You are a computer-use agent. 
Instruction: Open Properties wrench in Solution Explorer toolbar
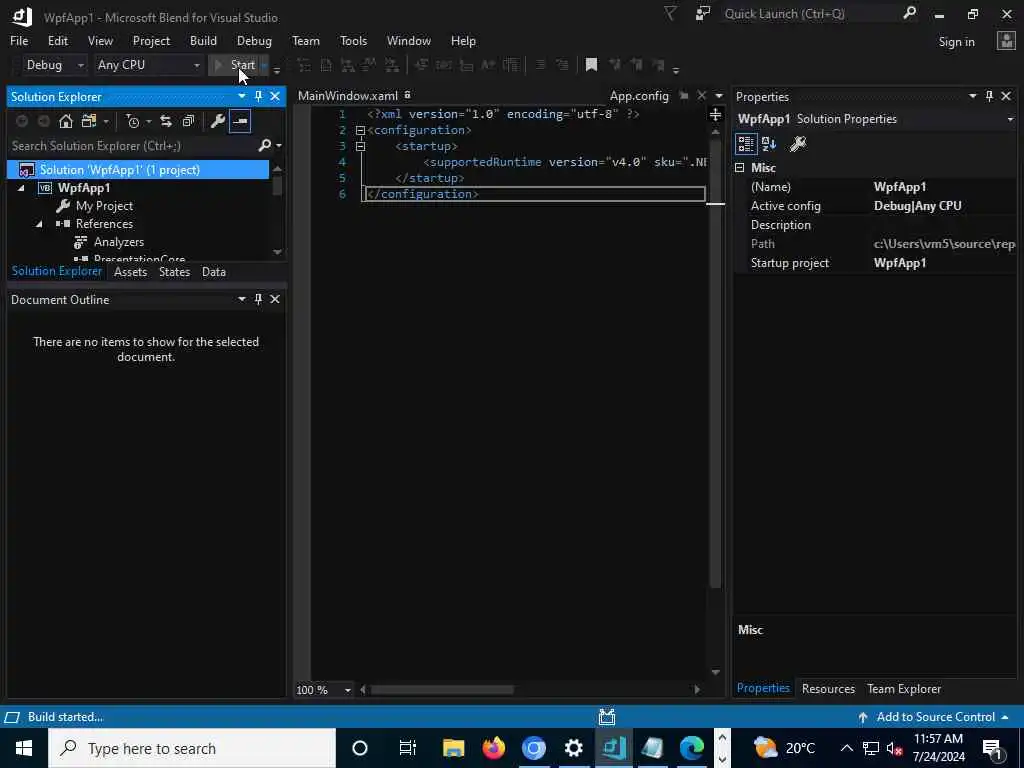[x=217, y=121]
